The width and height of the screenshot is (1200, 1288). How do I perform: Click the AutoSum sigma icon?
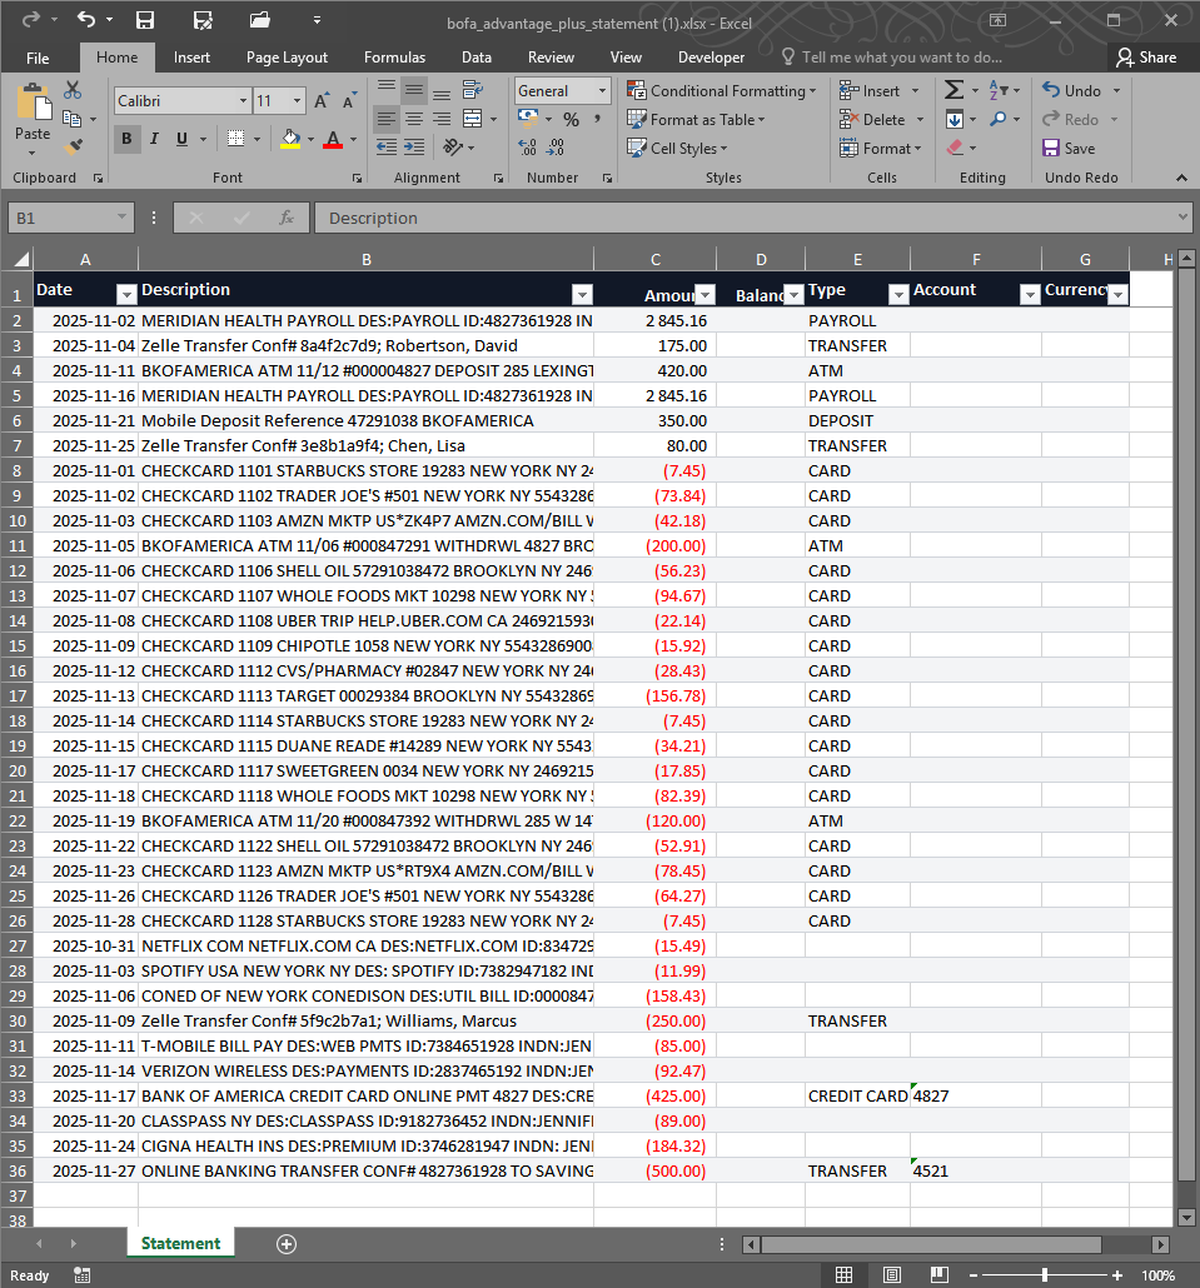[x=954, y=90]
